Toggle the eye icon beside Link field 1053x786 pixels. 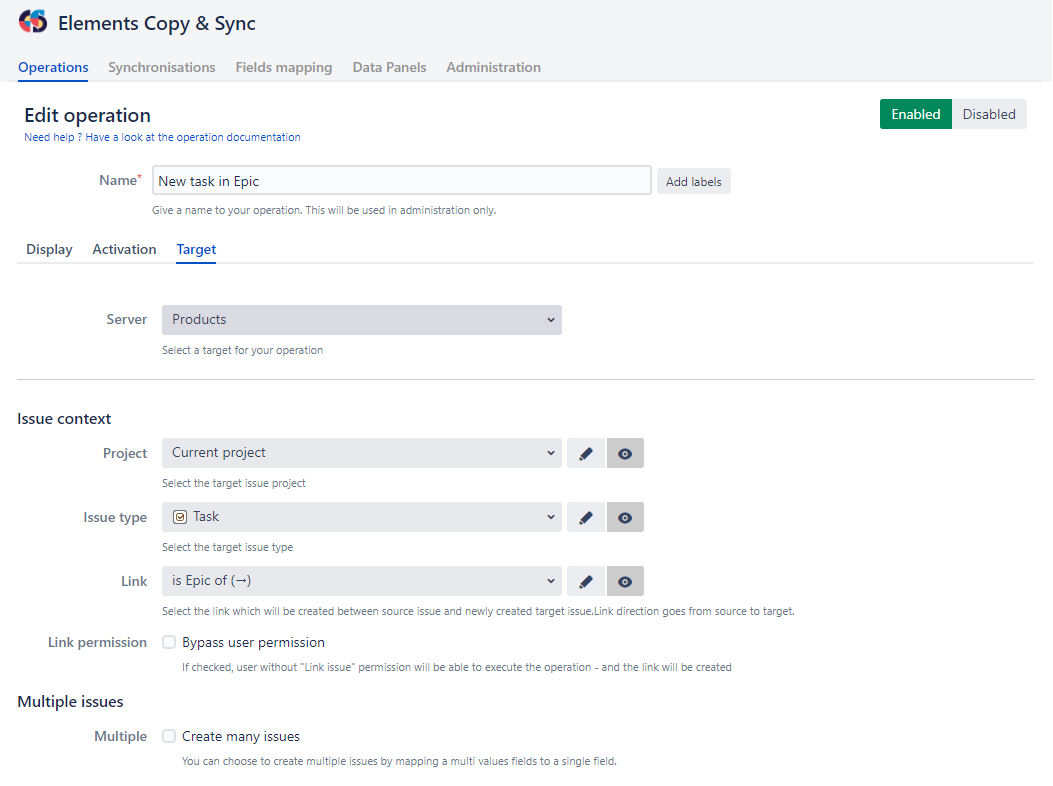(x=625, y=581)
